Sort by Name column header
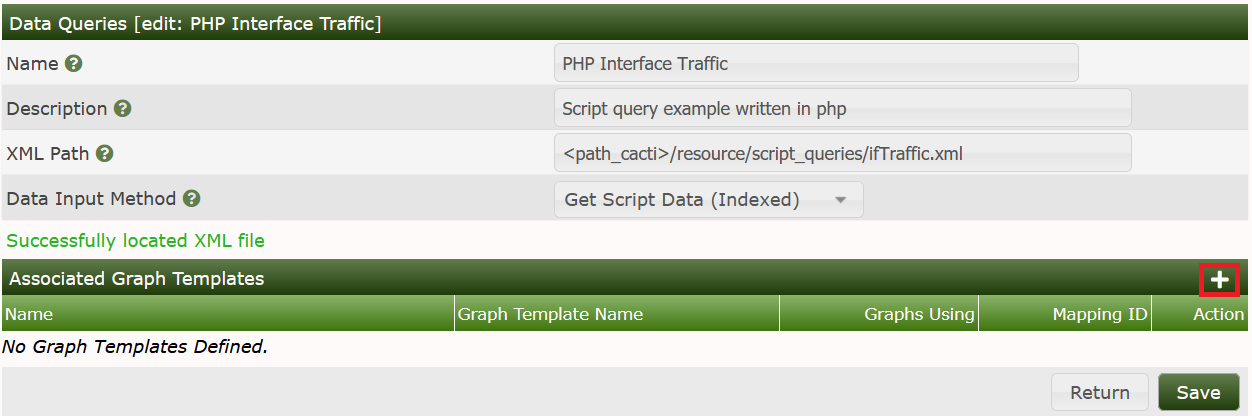Screen dimensions: 1252x416 [228, 314]
